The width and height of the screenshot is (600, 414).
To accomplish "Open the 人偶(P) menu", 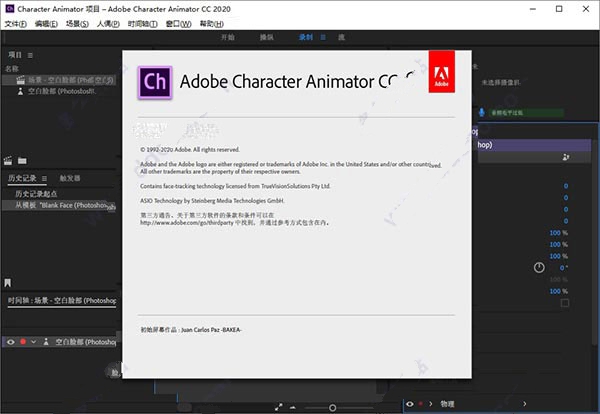I will pos(108,24).
